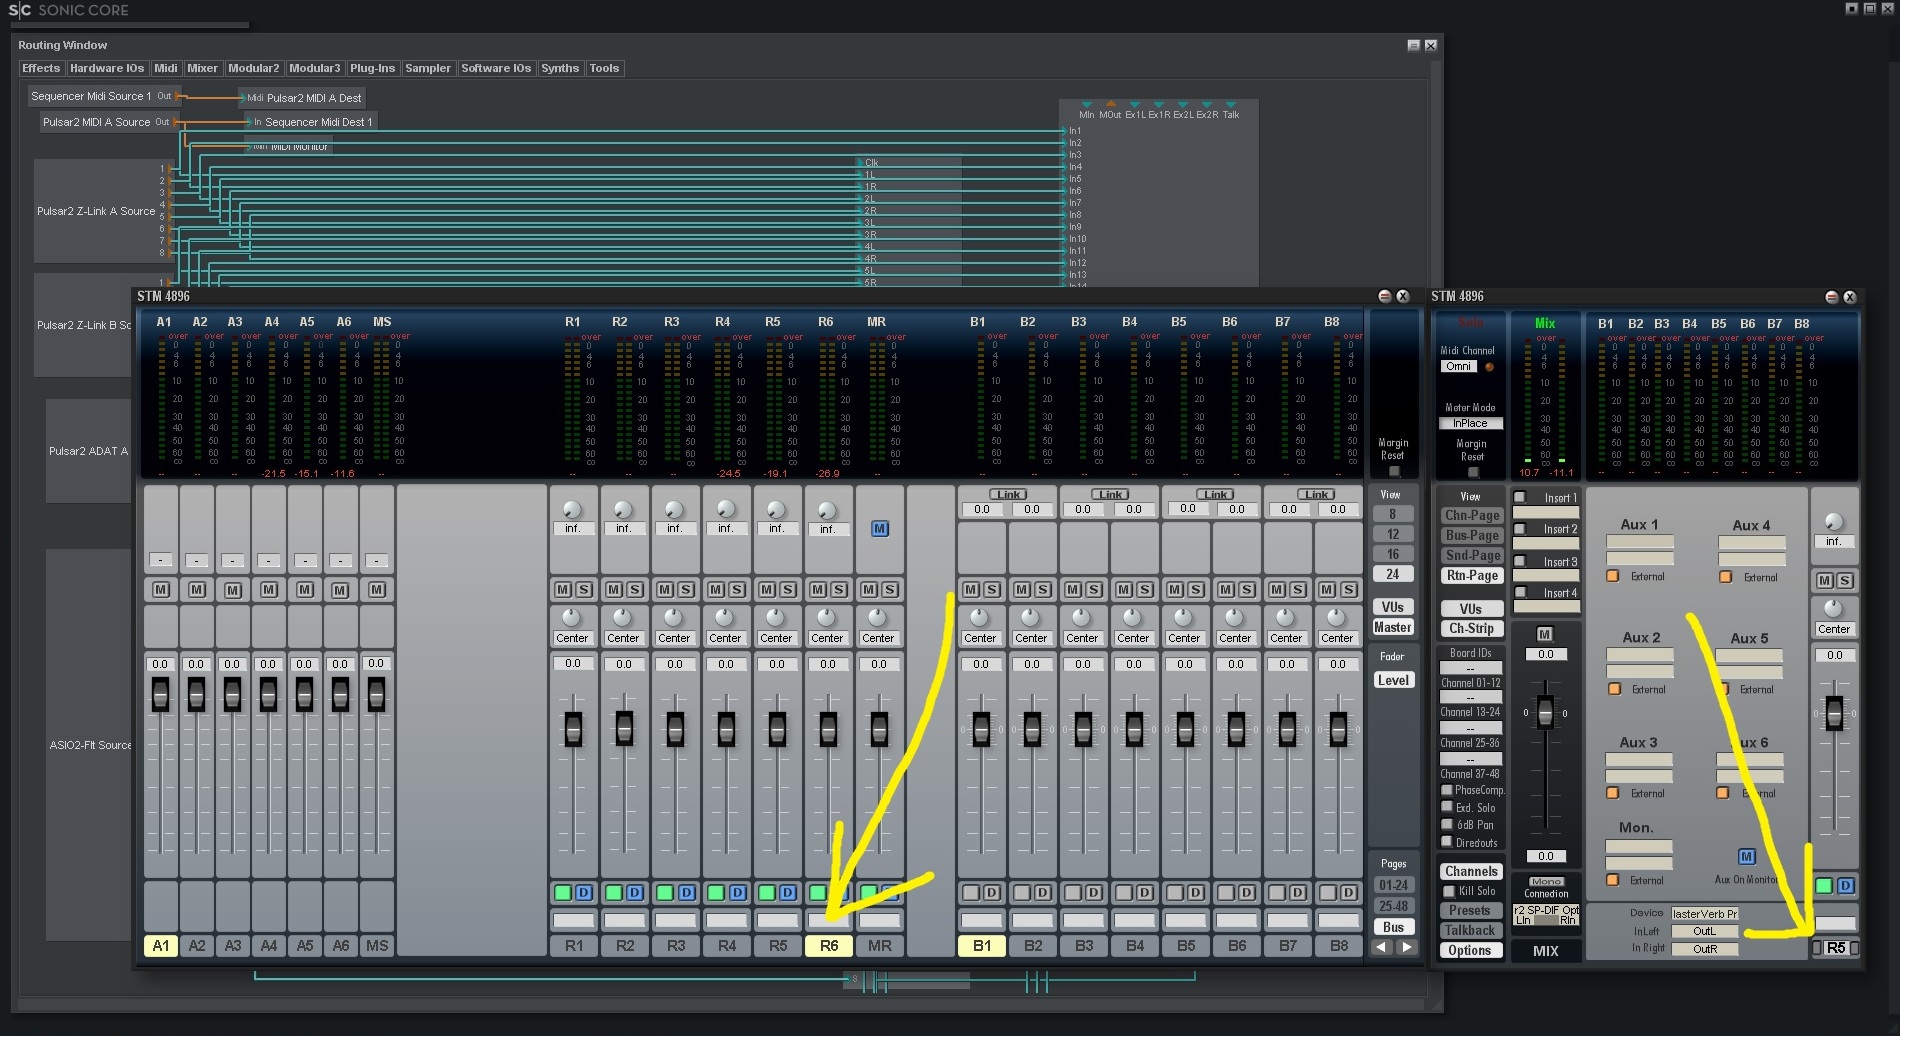Mute the MS channel
Image resolution: width=1928 pixels, height=1060 pixels.
coord(377,590)
